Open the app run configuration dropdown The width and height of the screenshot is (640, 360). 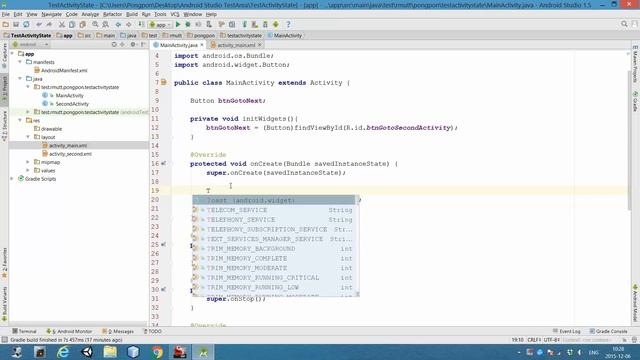point(160,24)
